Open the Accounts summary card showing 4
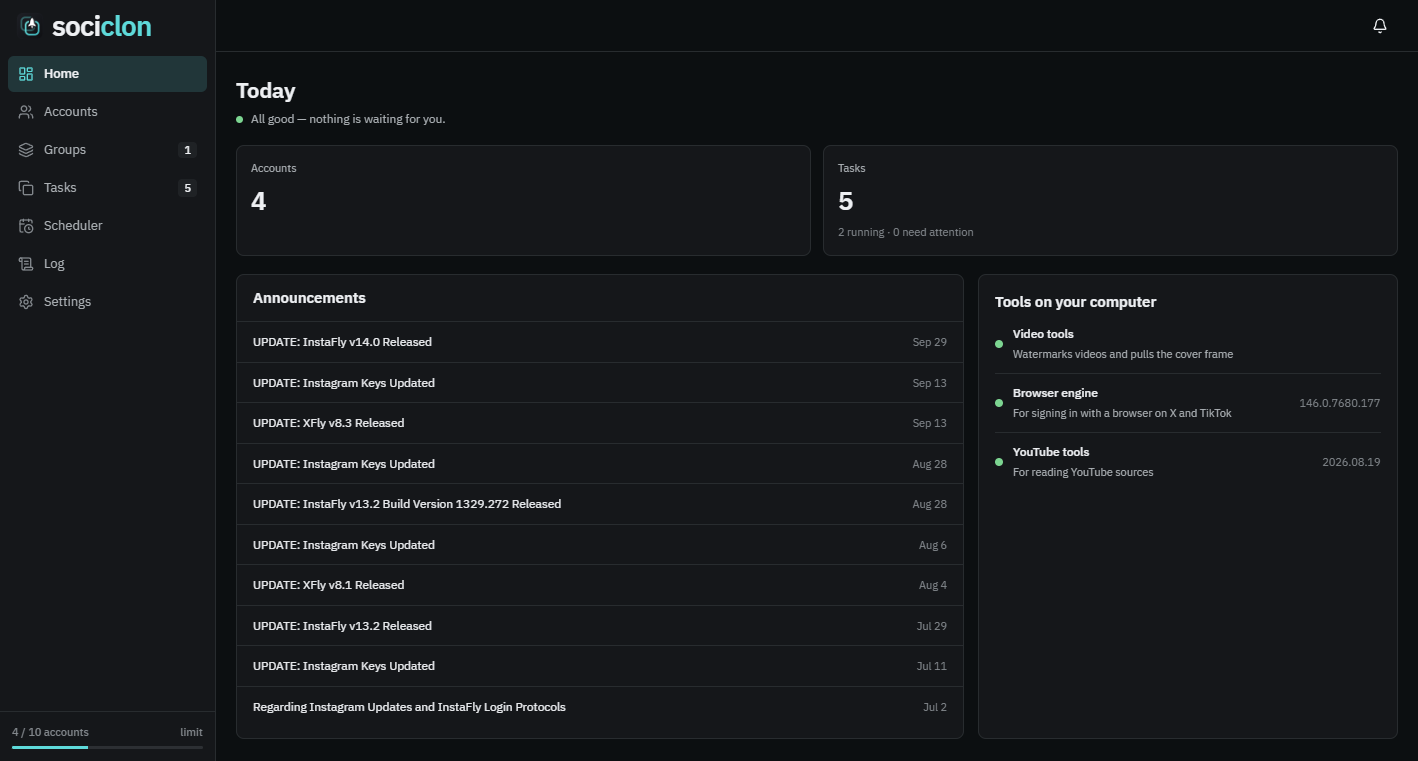 pyautogui.click(x=523, y=200)
